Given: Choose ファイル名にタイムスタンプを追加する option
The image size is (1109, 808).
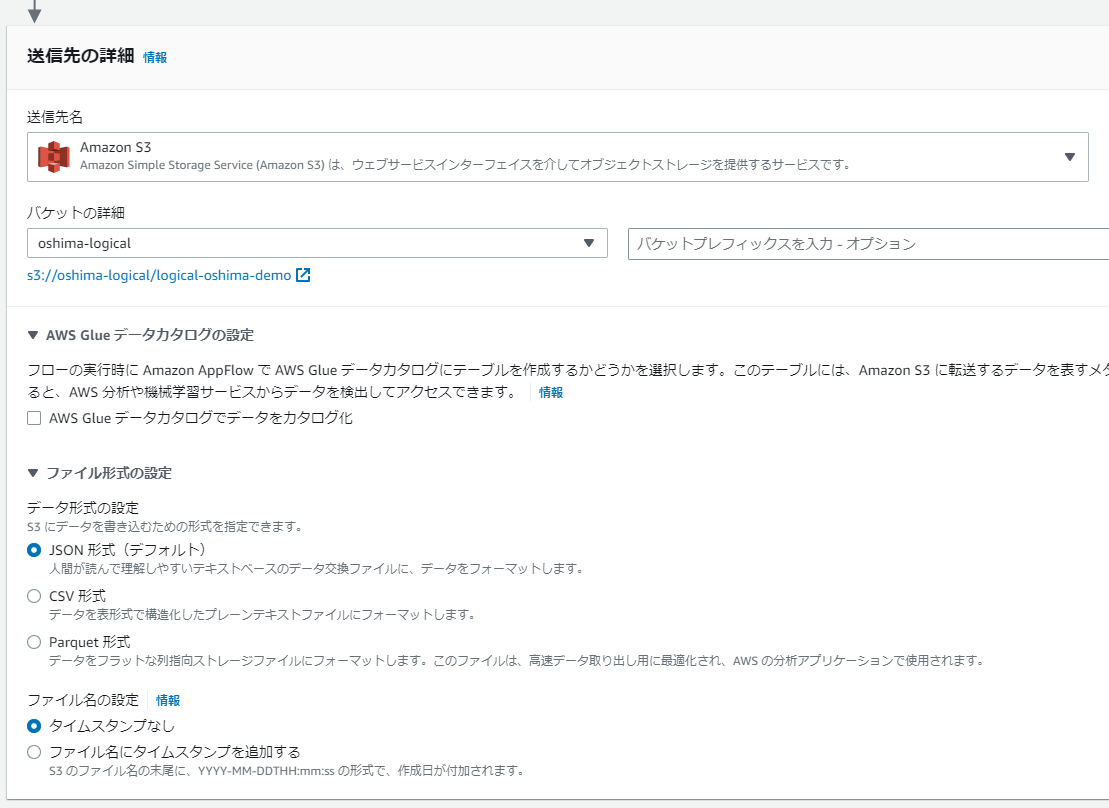Looking at the screenshot, I should [x=34, y=752].
